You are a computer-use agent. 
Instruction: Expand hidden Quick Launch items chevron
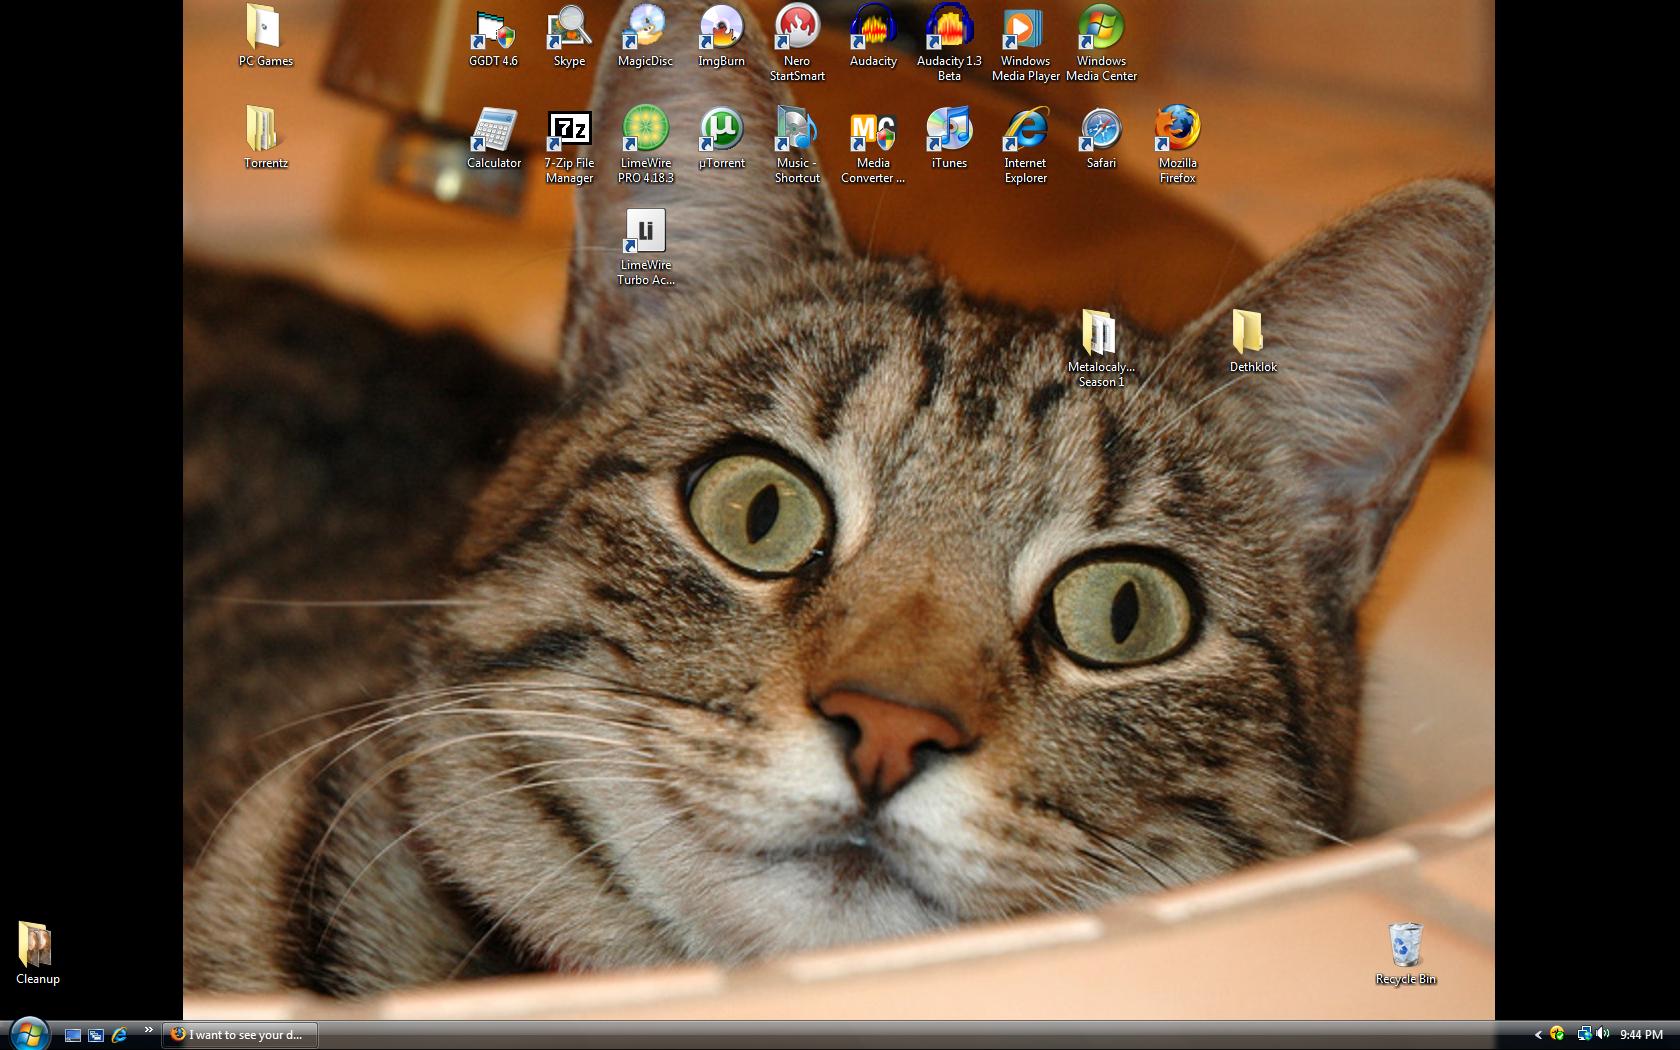[149, 1030]
